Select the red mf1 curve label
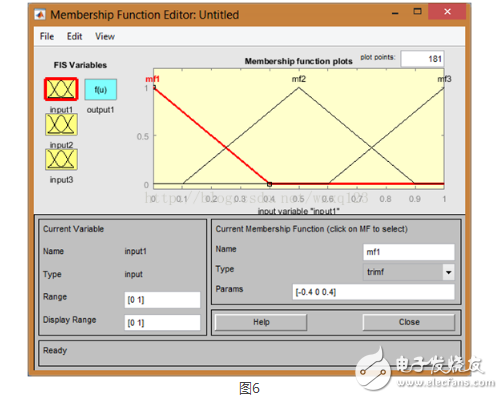The height and width of the screenshot is (399, 503). [x=152, y=79]
